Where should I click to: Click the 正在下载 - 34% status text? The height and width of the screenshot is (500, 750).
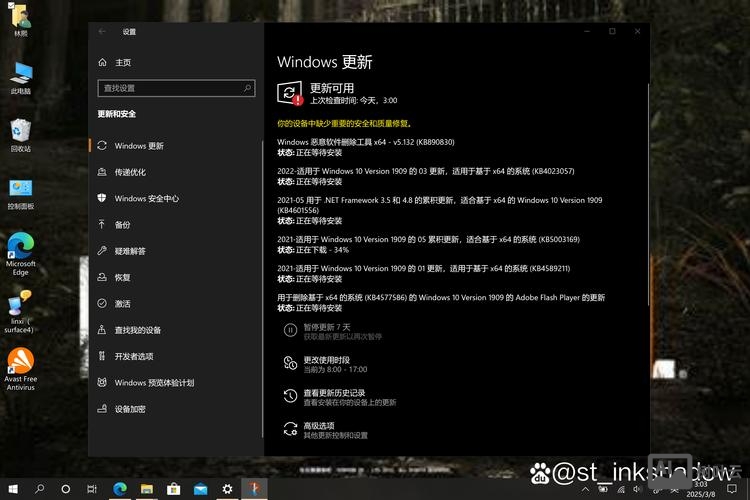coord(322,250)
